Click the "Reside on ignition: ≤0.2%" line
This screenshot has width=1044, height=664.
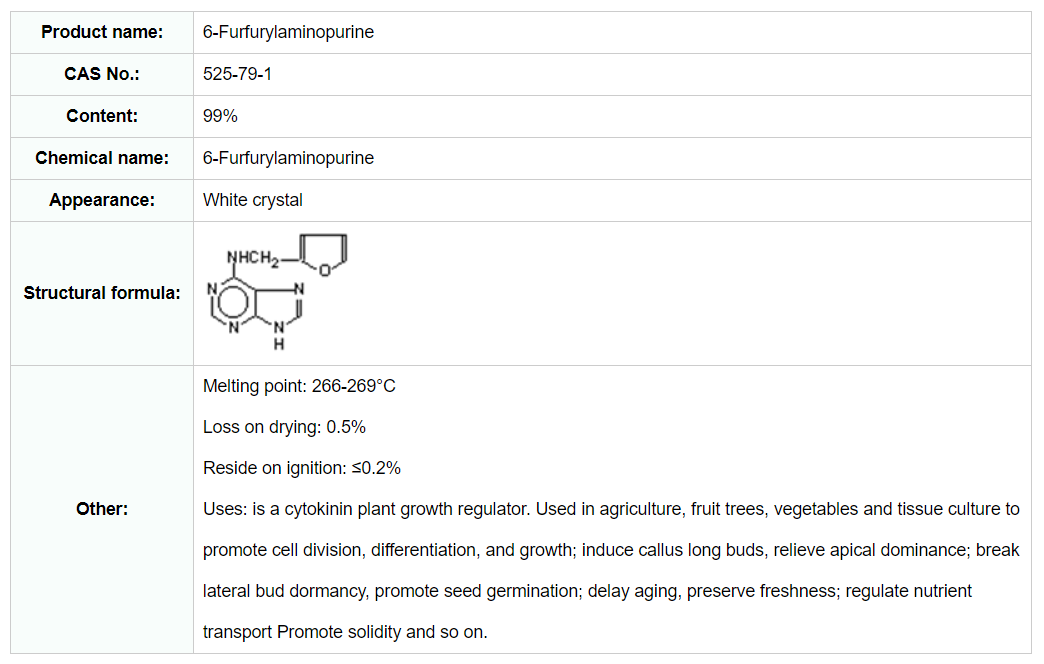pos(301,468)
